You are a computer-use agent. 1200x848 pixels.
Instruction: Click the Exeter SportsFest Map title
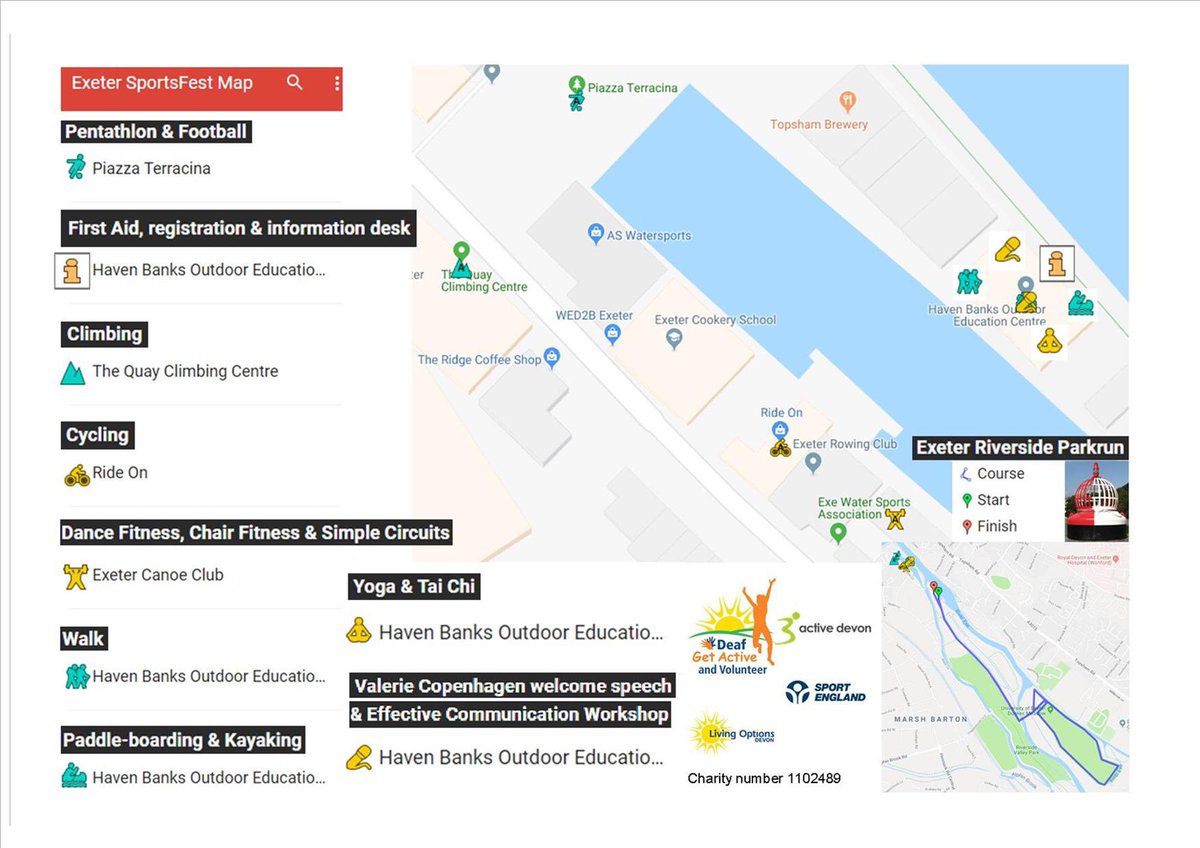point(162,83)
